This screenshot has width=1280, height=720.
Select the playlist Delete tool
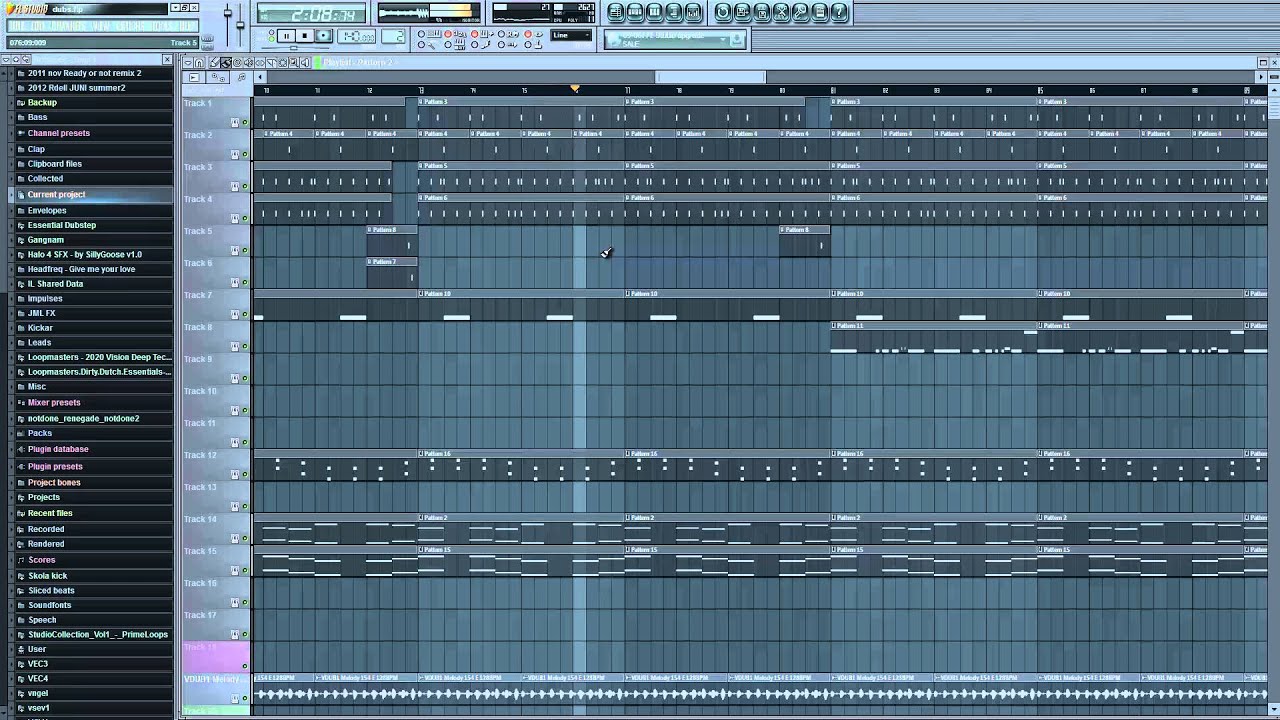pos(237,62)
